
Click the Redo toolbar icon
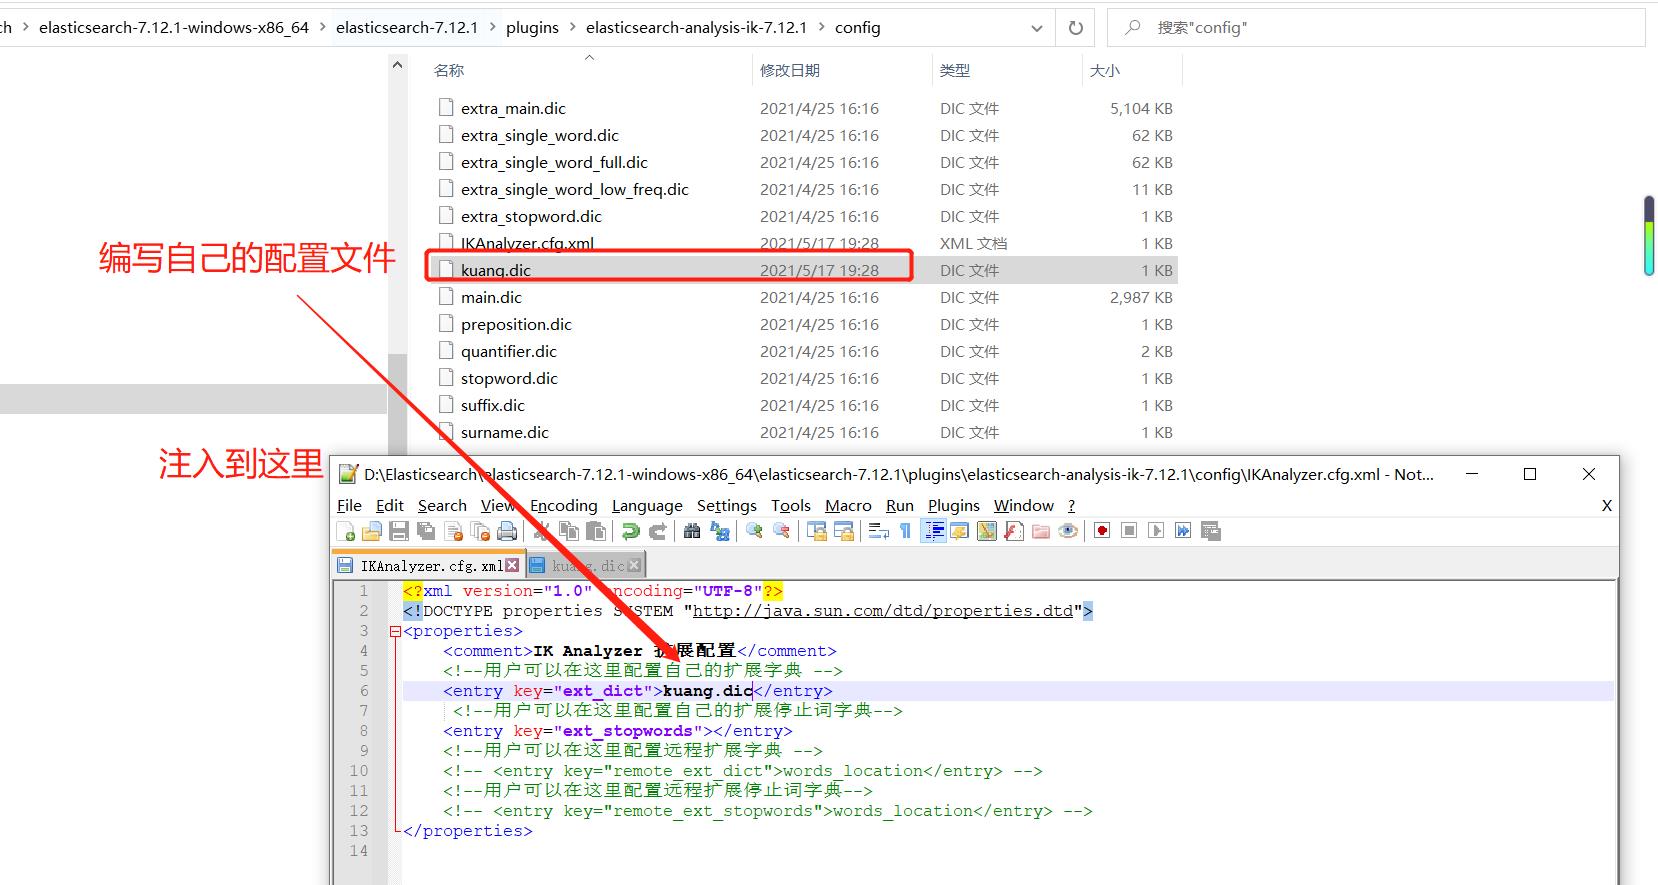[657, 531]
